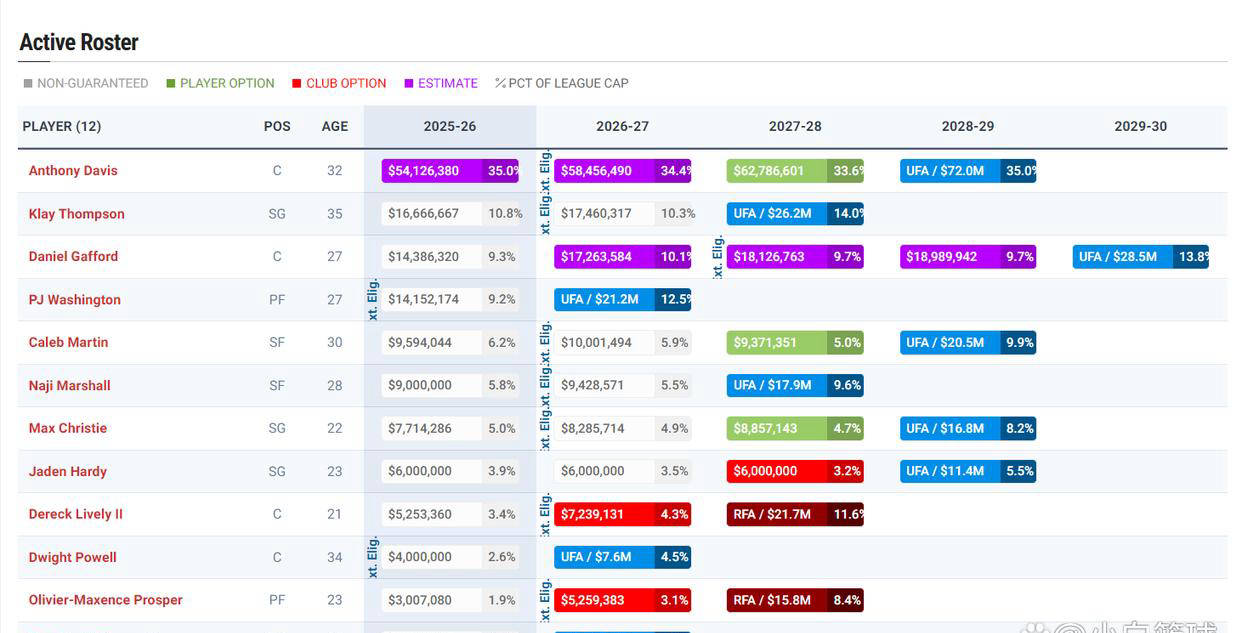This screenshot has width=1242, height=633.
Task: Click Gafford $18,989,942 estimate cell
Action: click(968, 257)
